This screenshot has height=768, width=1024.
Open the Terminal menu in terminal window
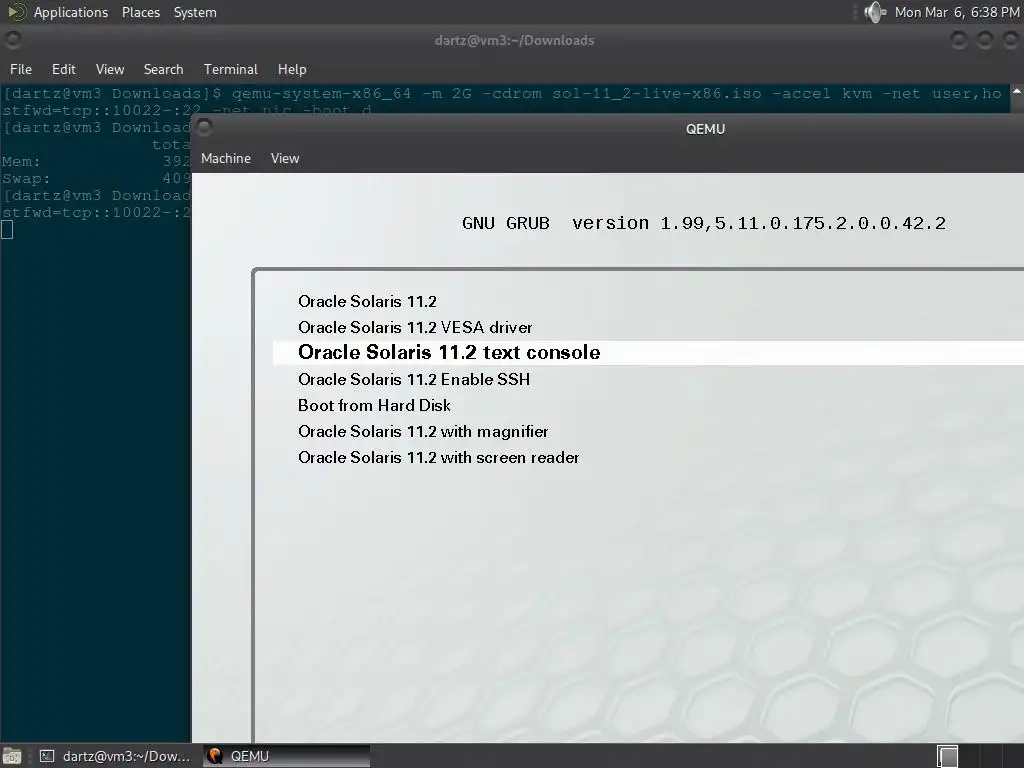(x=231, y=69)
